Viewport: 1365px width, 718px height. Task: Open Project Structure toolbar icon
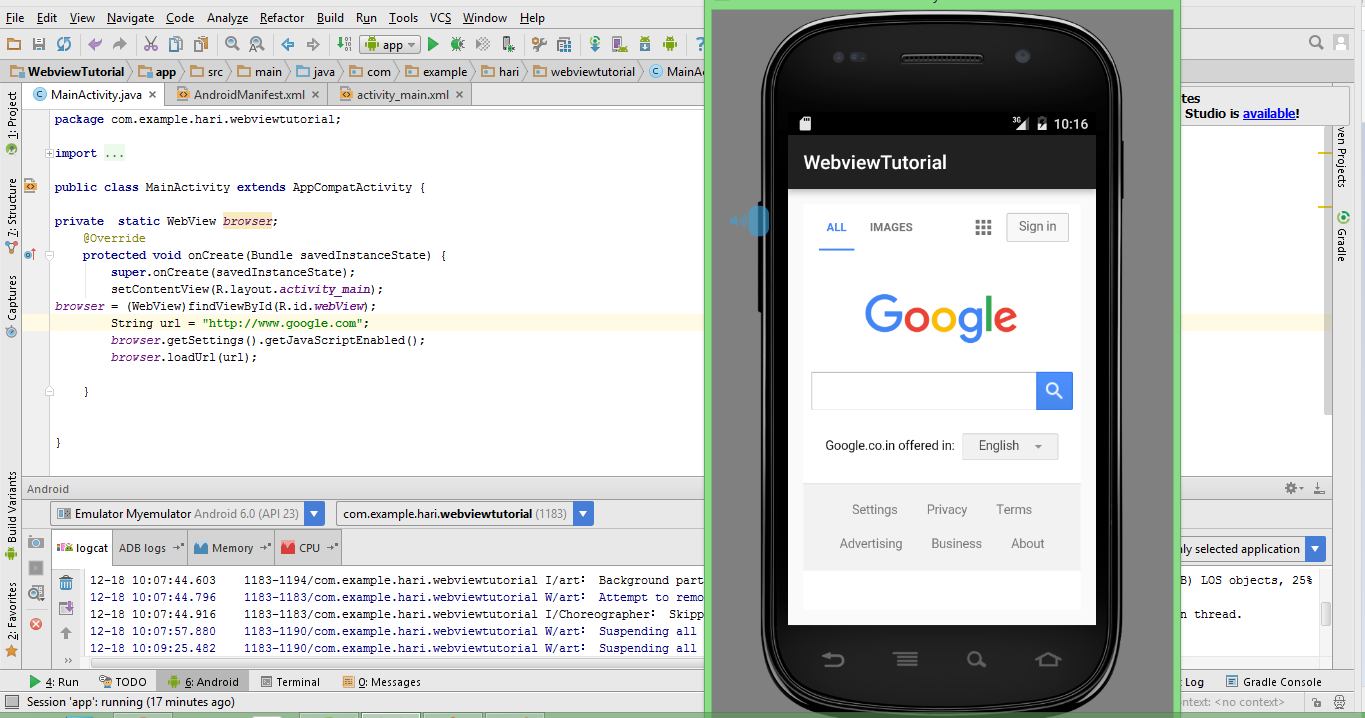pos(564,44)
